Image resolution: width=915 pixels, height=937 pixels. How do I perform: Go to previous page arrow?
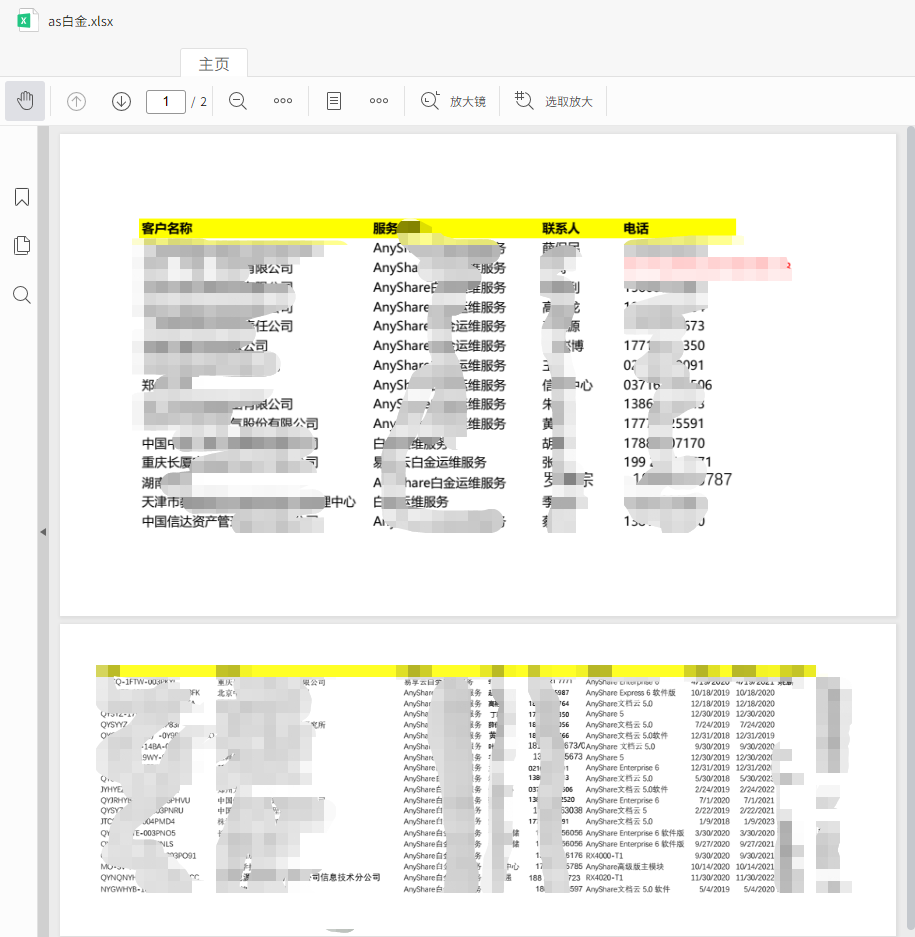coord(76,102)
